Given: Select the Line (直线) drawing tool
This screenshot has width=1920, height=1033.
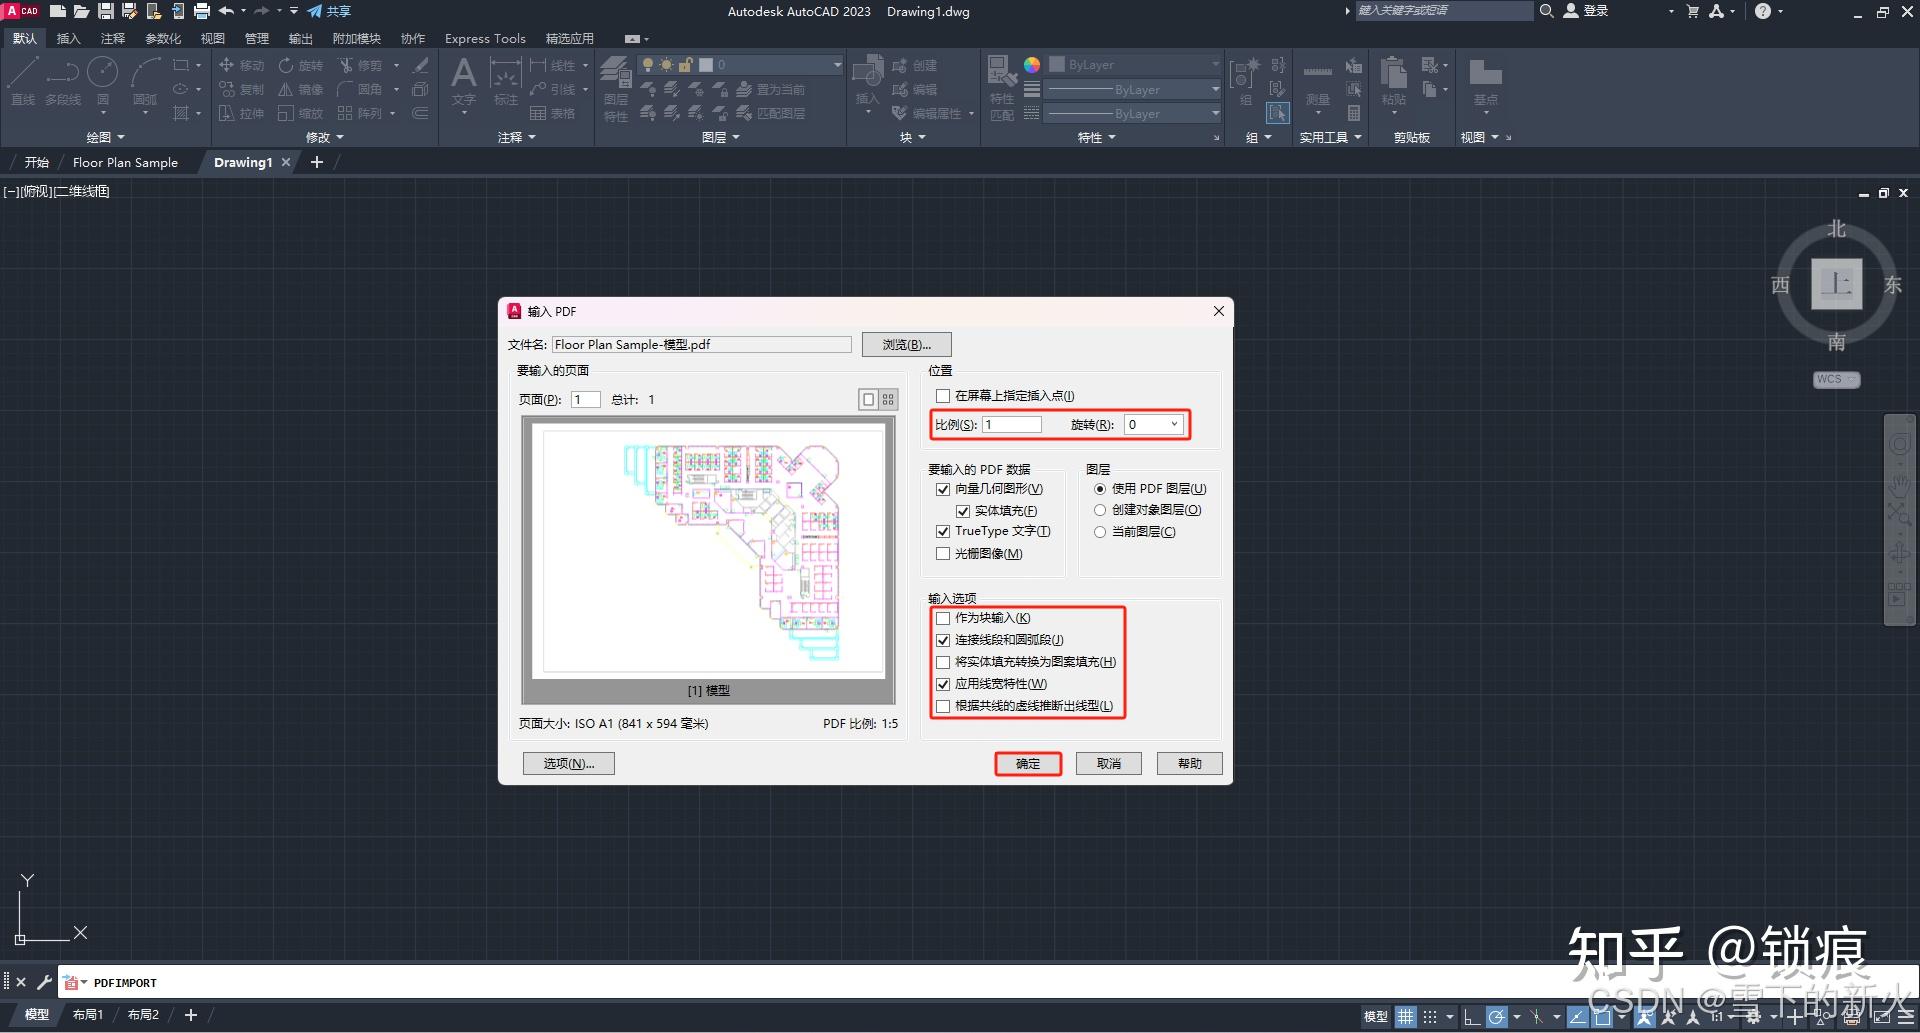Looking at the screenshot, I should [x=22, y=80].
